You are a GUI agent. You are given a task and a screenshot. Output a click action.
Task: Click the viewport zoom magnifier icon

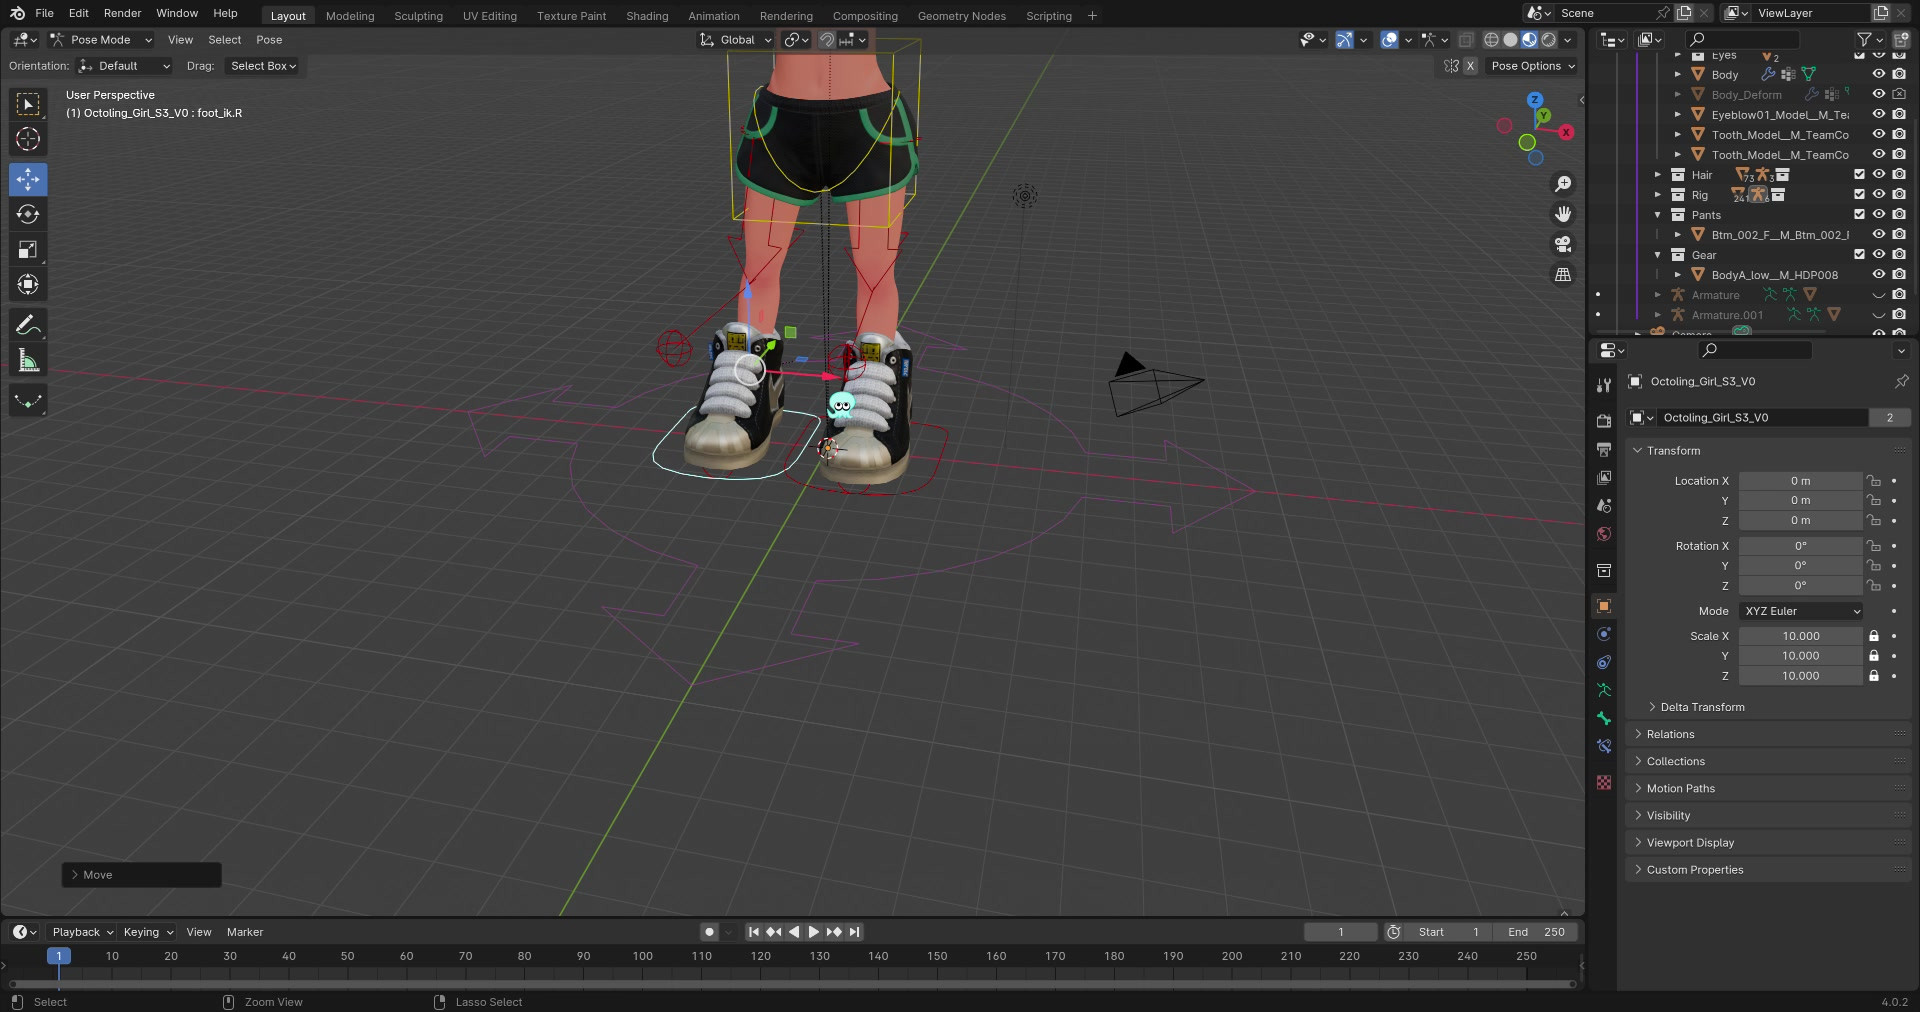[x=1563, y=184]
